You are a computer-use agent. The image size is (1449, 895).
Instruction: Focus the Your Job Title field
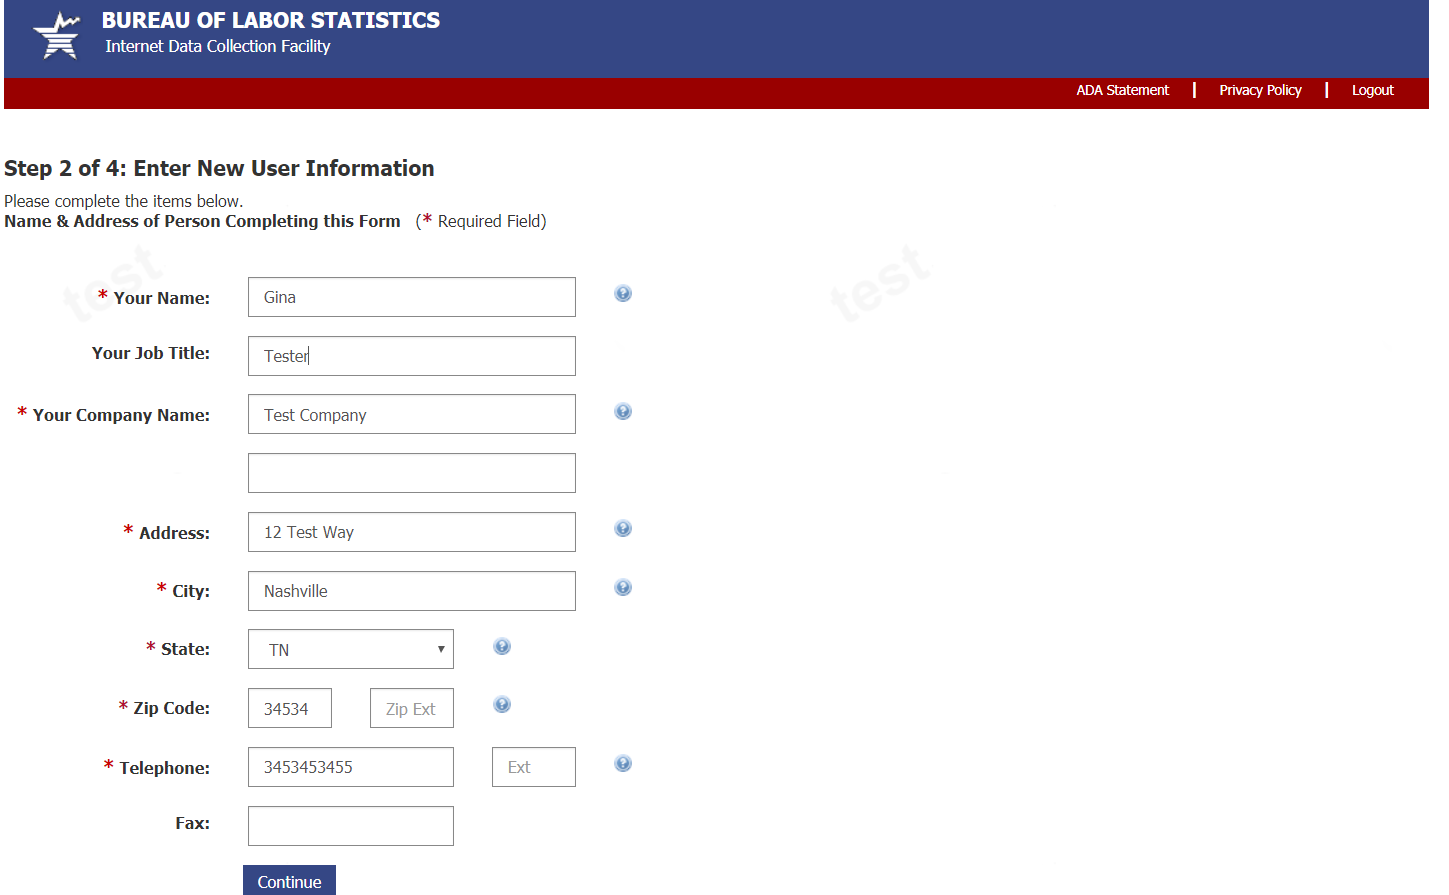[412, 356]
